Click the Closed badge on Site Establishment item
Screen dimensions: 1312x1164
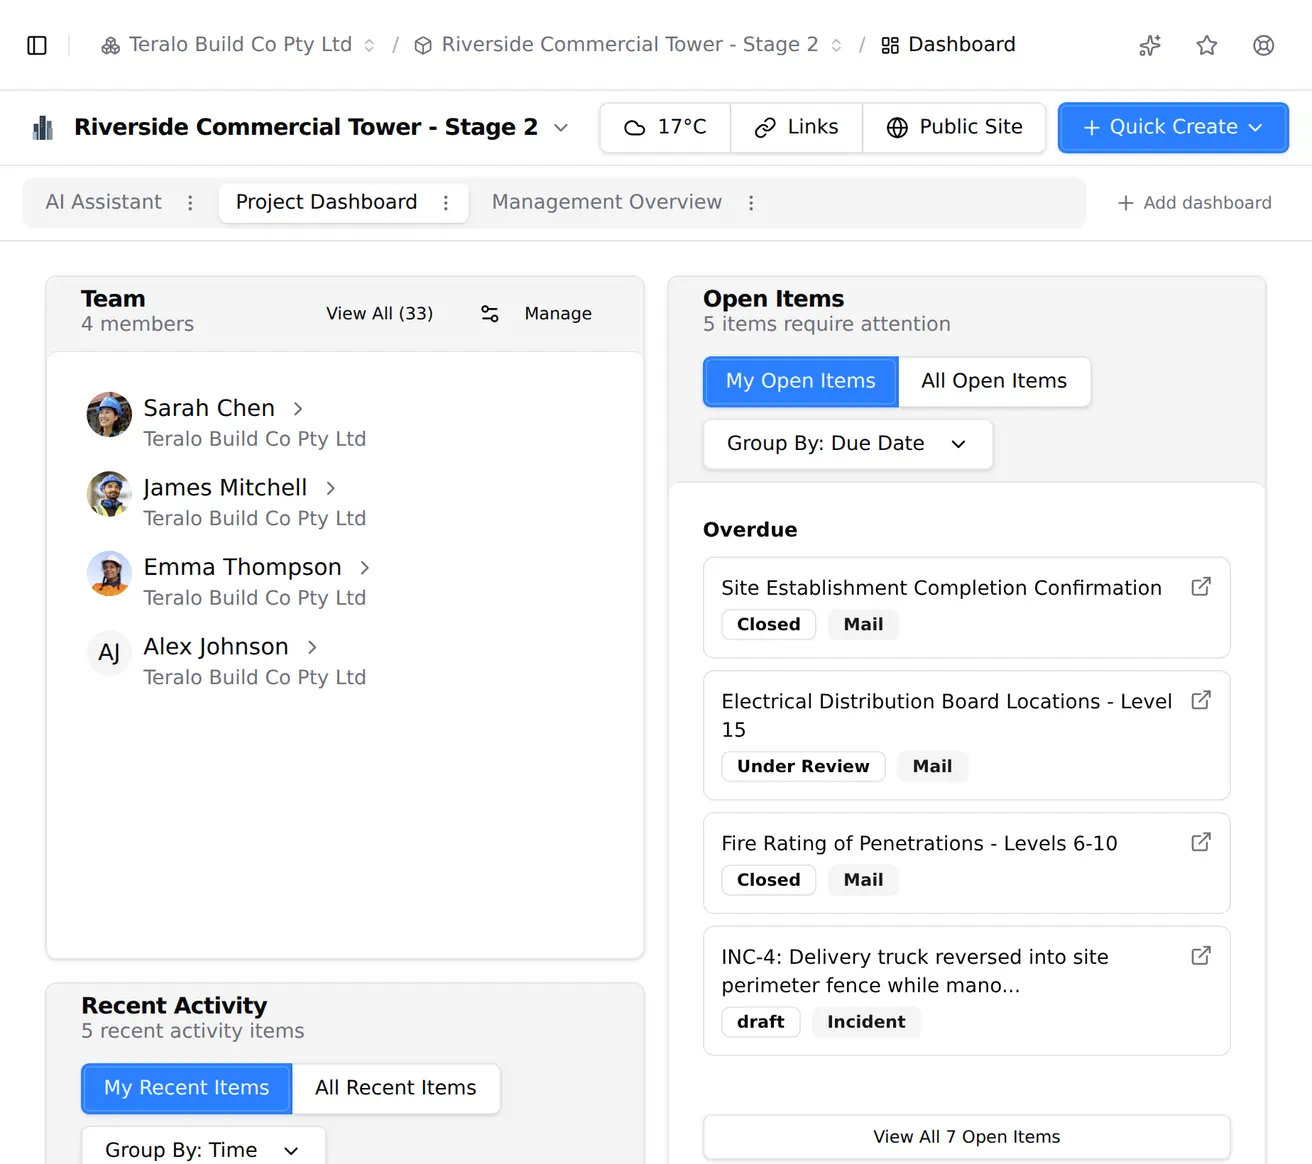769,624
